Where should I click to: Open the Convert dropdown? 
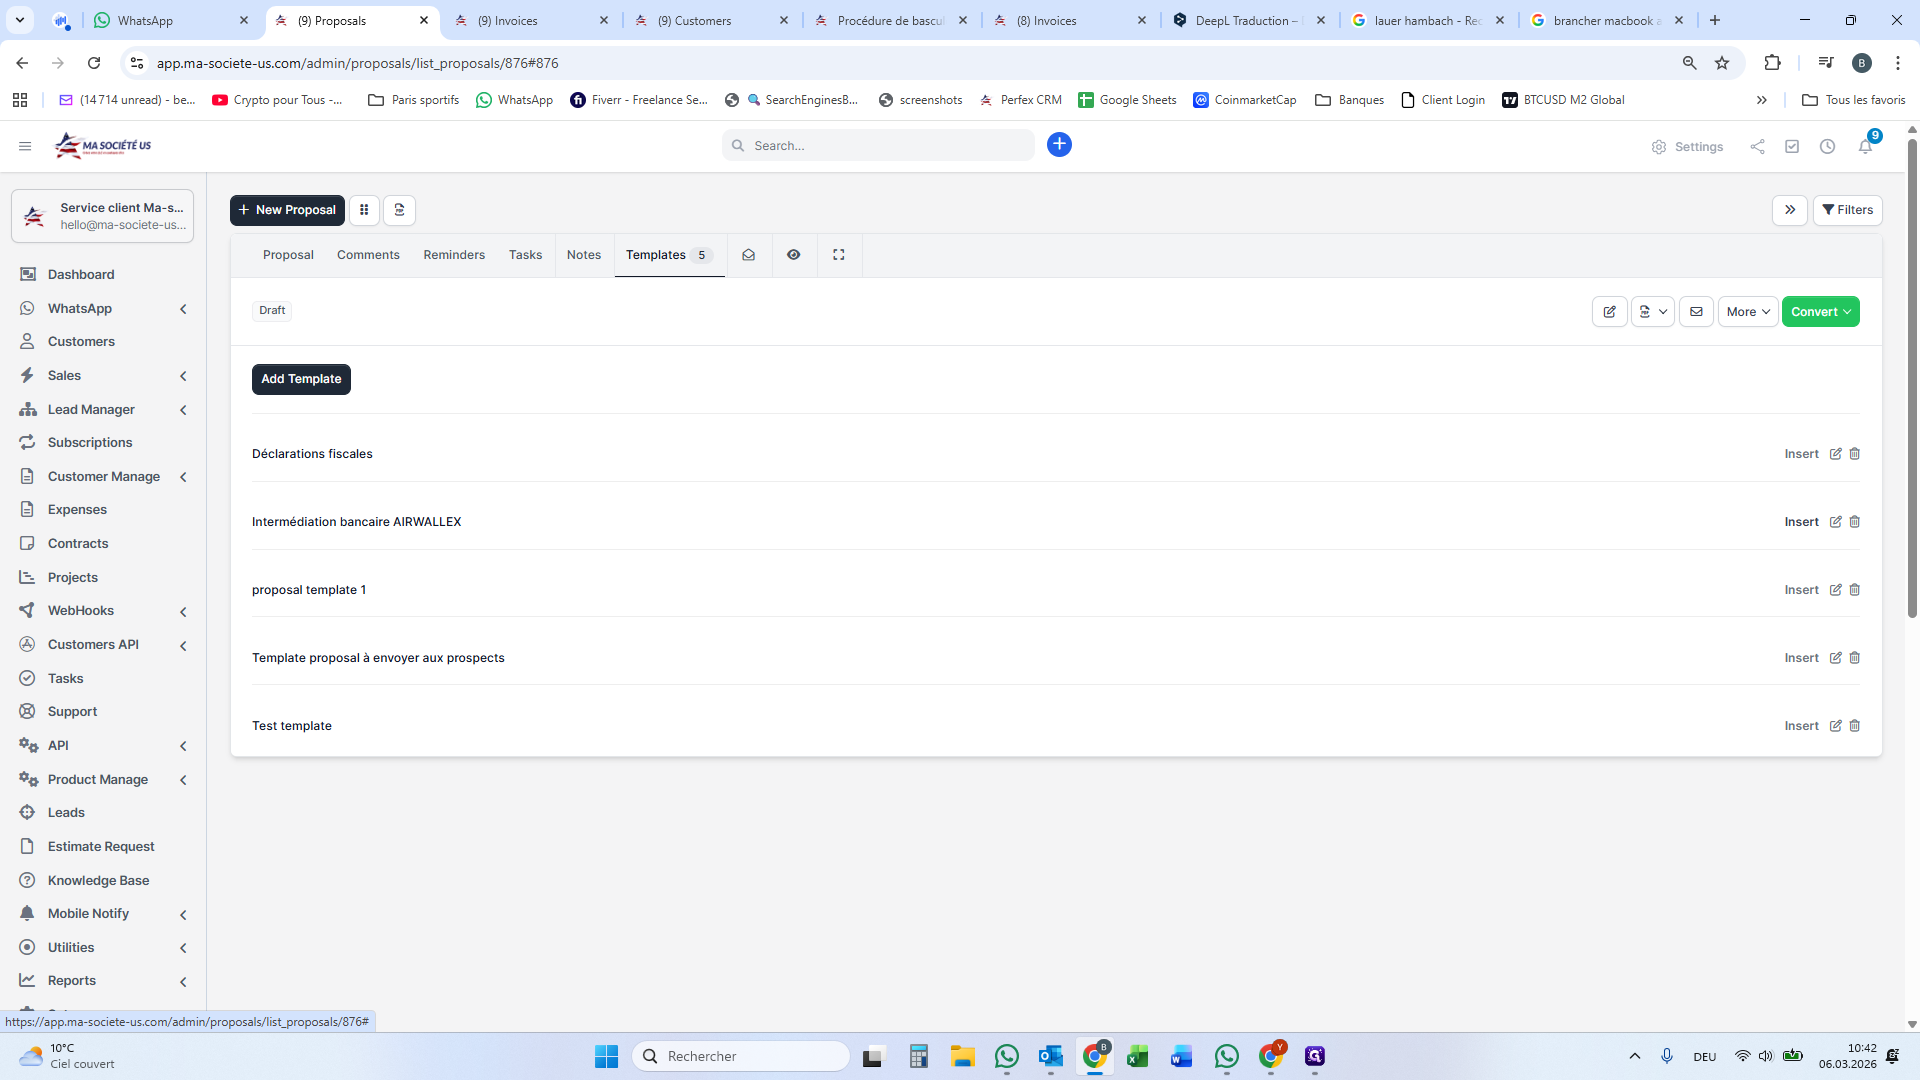point(1820,312)
